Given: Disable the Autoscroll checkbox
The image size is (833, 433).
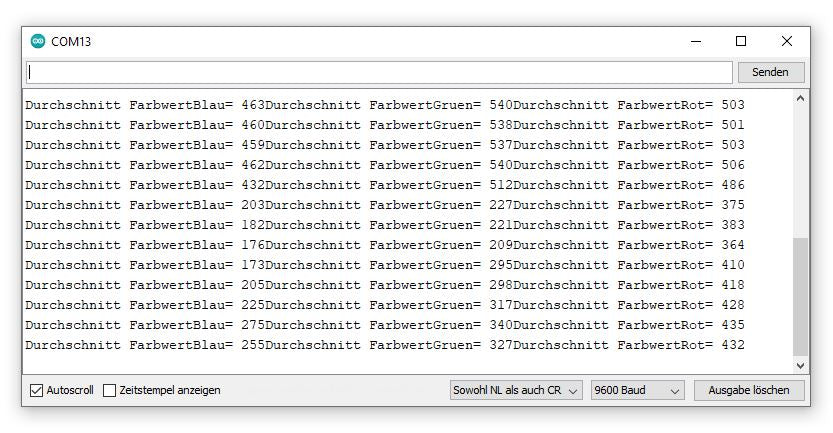Looking at the screenshot, I should tap(36, 390).
